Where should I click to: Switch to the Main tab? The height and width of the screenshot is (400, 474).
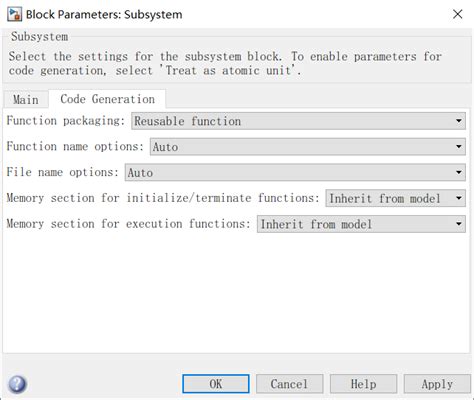pyautogui.click(x=26, y=99)
